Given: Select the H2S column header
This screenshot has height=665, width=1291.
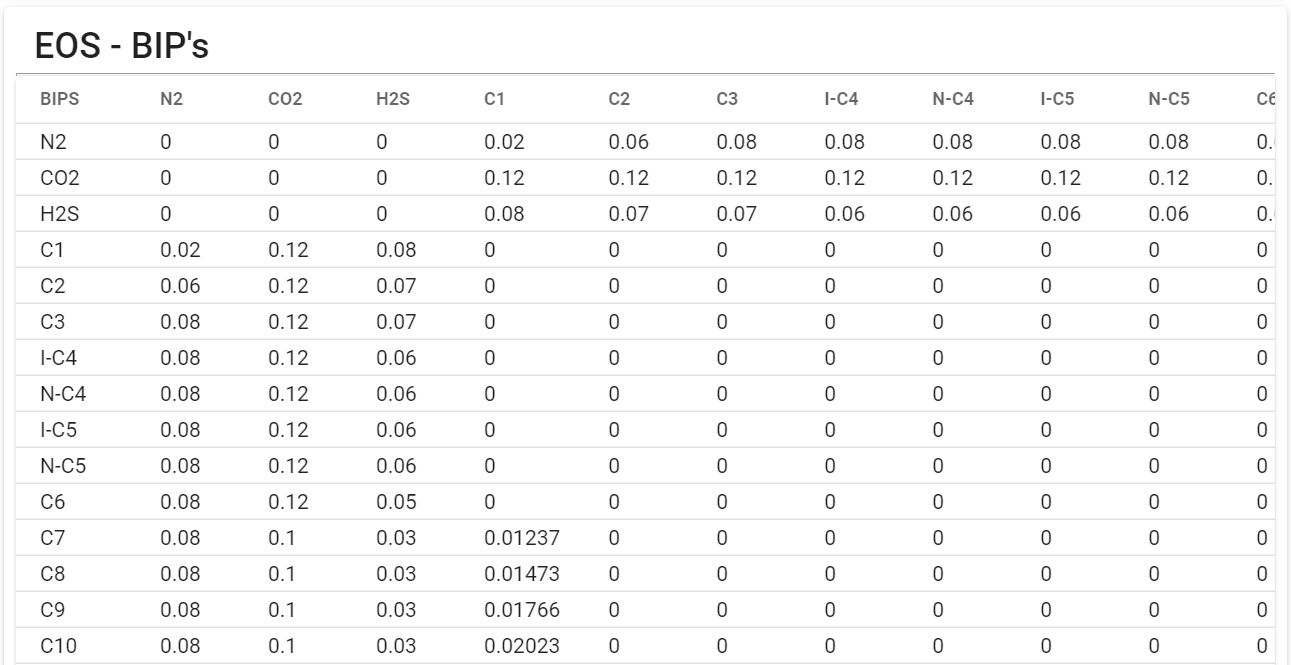Looking at the screenshot, I should click(393, 99).
